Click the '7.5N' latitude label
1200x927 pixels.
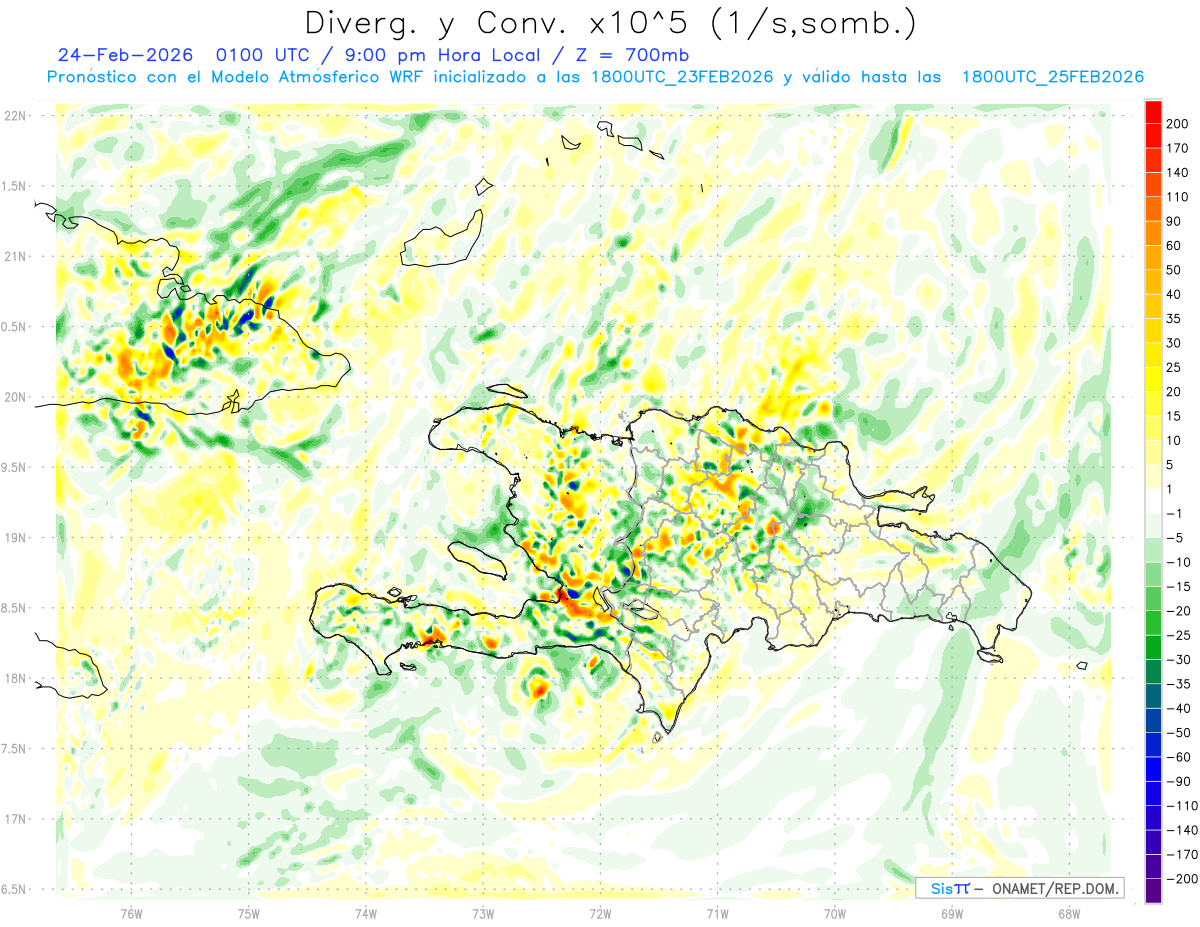coord(13,748)
